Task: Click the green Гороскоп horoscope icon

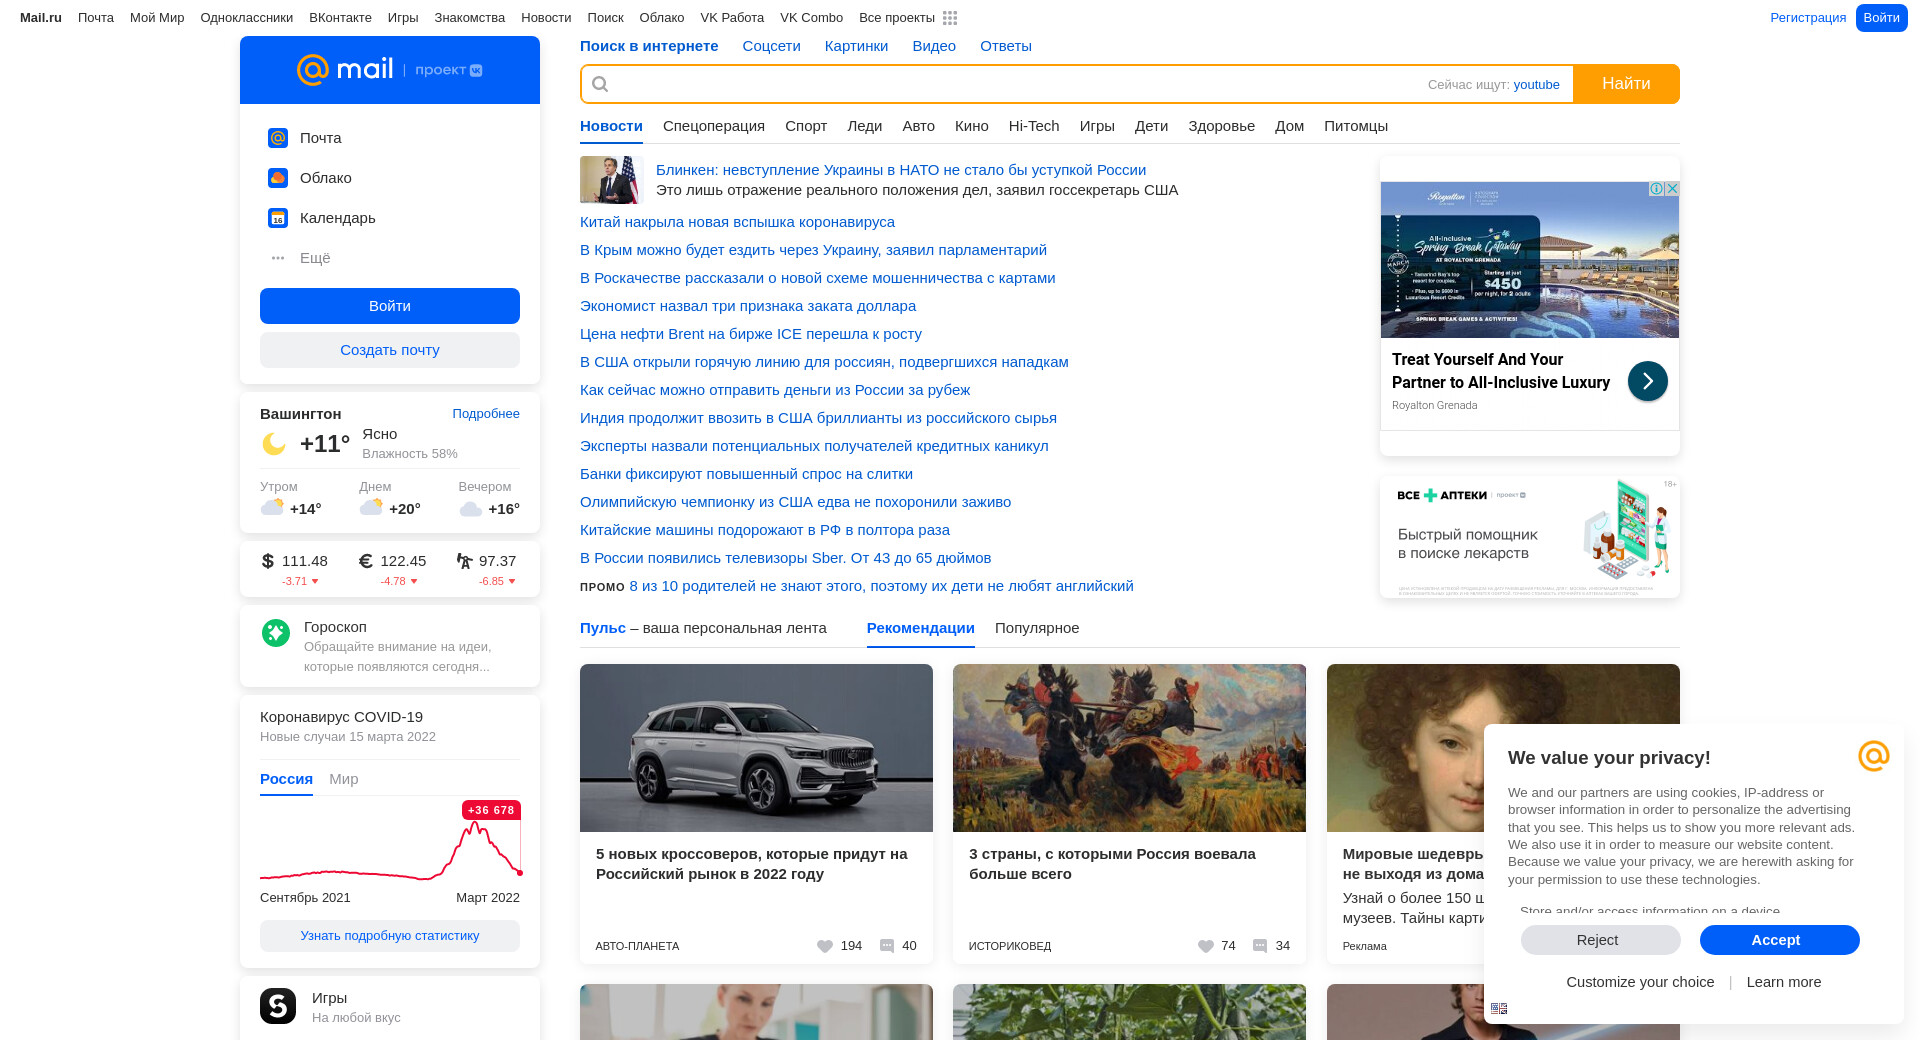Action: 276,633
